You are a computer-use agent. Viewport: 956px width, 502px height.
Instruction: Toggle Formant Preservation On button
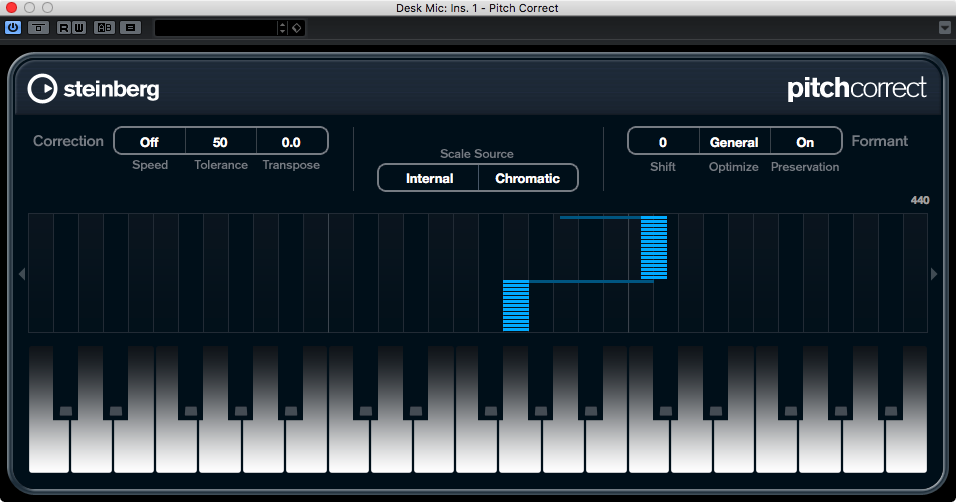click(805, 142)
